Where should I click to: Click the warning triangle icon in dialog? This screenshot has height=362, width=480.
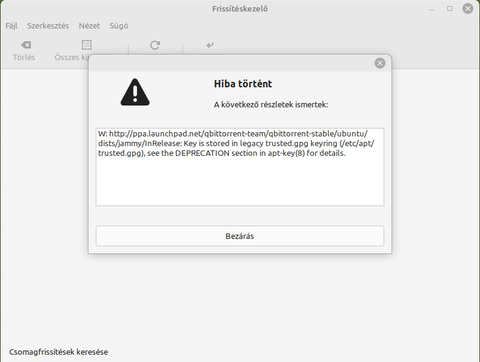(x=135, y=92)
